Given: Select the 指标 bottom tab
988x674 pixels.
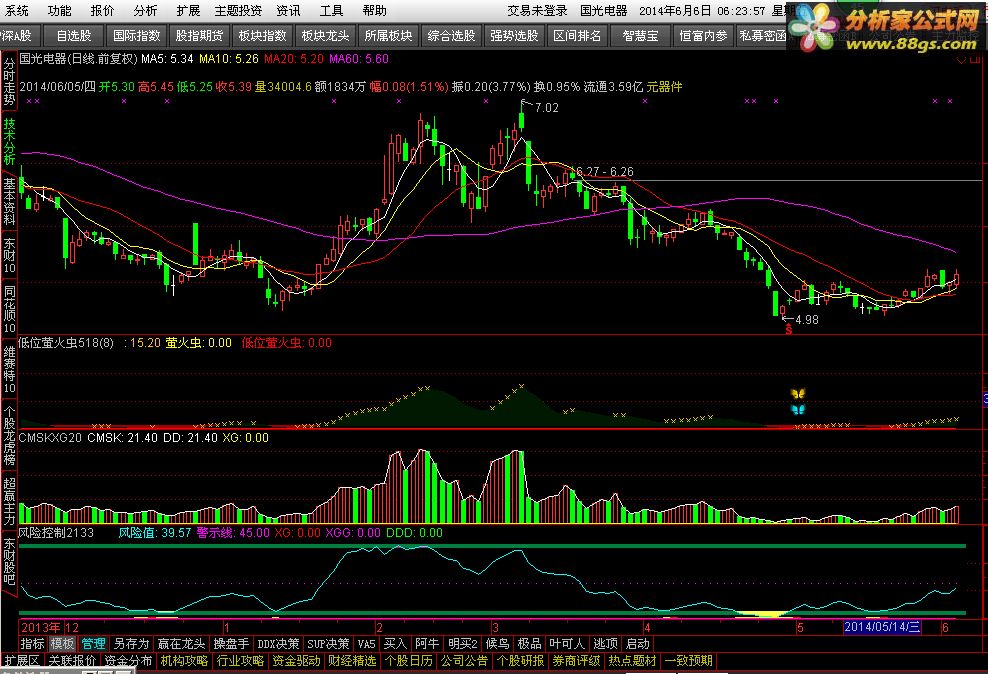Looking at the screenshot, I should click(32, 644).
